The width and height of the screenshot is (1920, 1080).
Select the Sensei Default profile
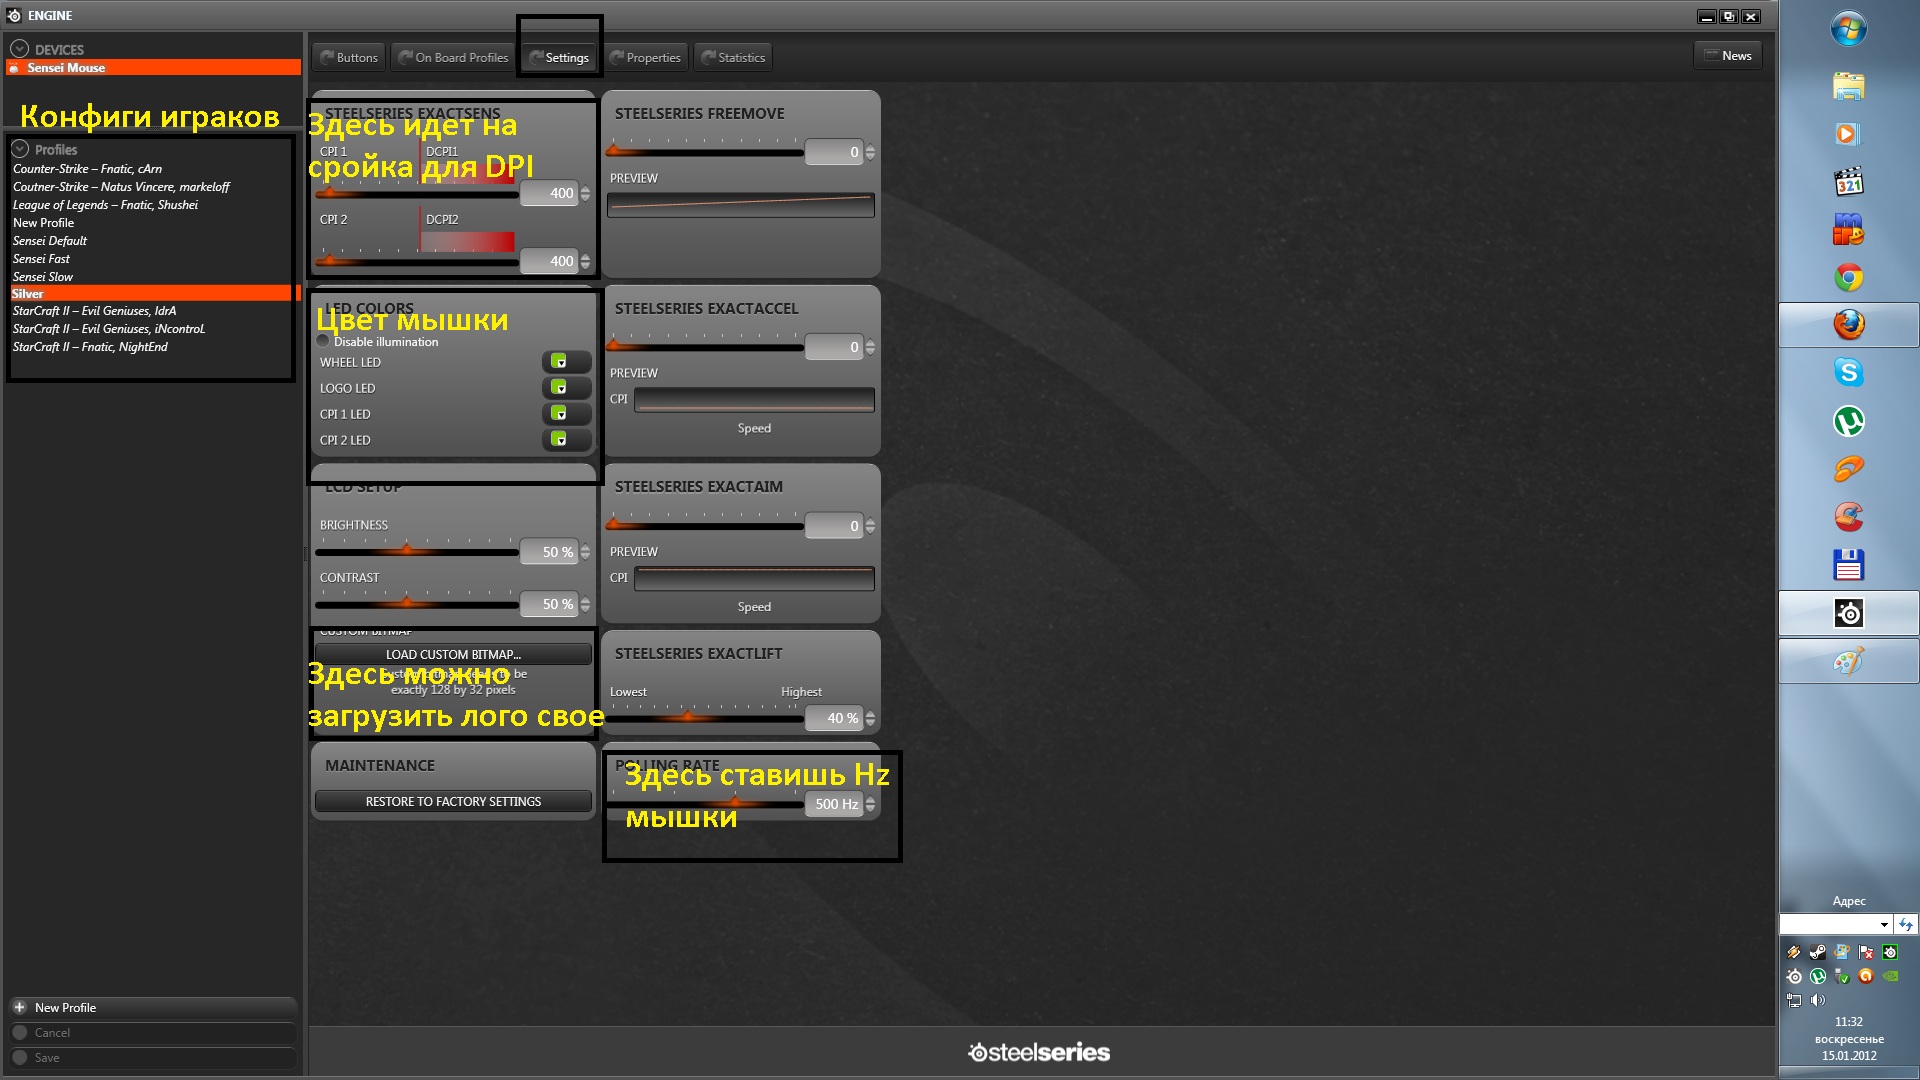[50, 240]
